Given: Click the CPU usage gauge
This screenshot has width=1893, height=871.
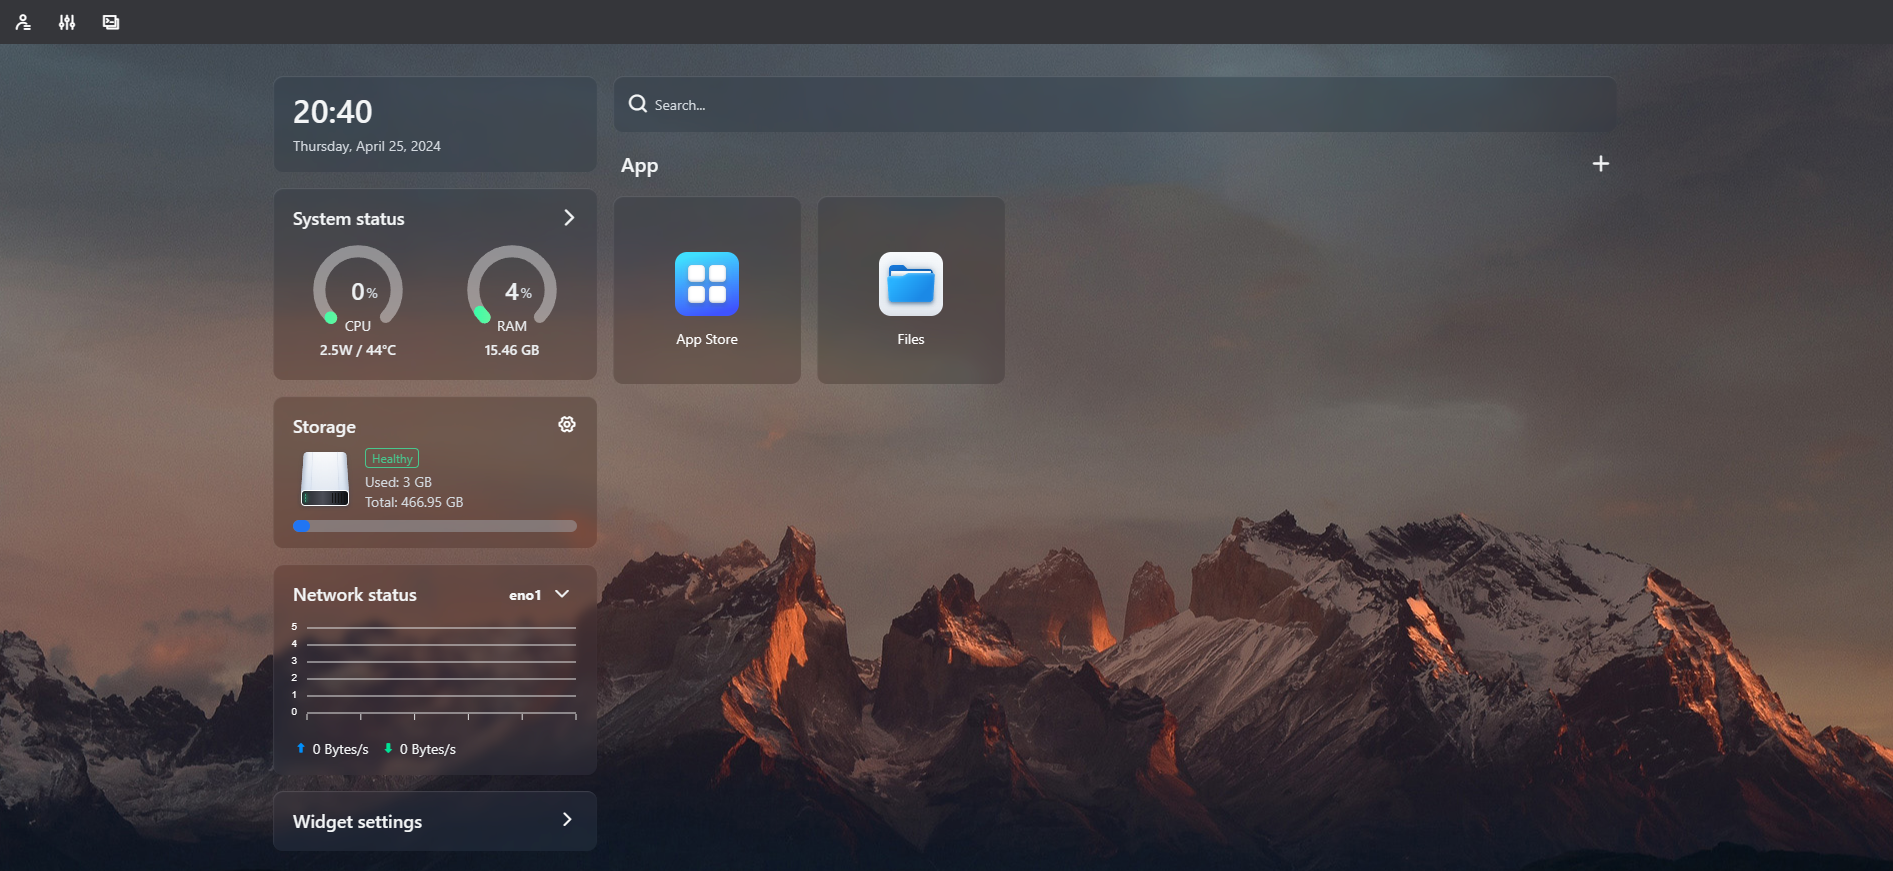Looking at the screenshot, I should (x=358, y=290).
